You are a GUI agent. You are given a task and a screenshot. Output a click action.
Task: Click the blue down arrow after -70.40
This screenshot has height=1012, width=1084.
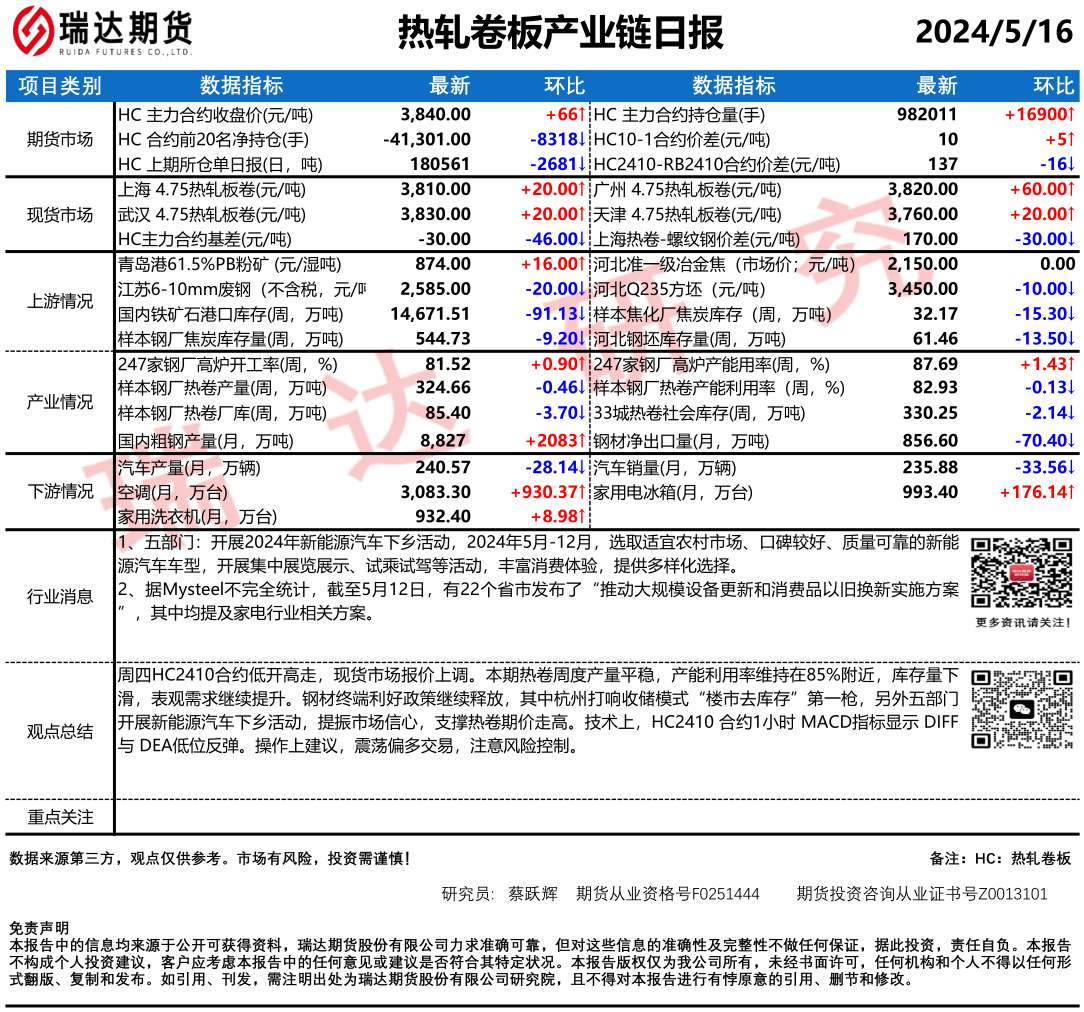pyautogui.click(x=1071, y=440)
